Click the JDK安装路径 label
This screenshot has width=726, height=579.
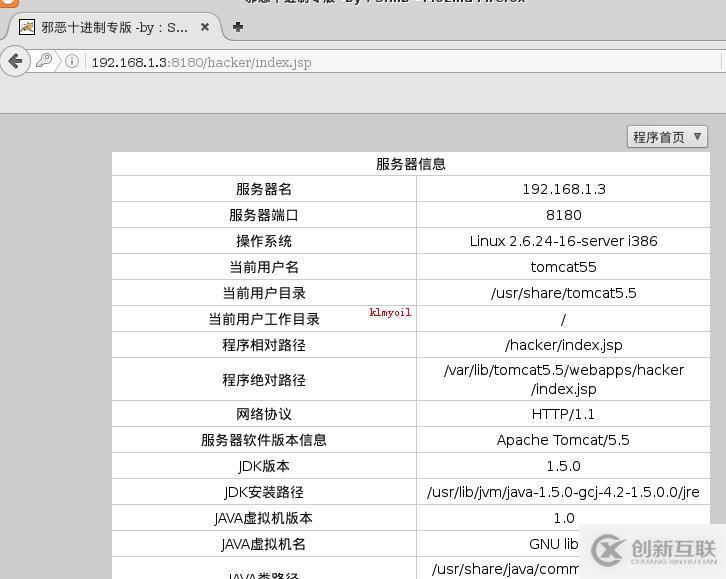coord(264,492)
